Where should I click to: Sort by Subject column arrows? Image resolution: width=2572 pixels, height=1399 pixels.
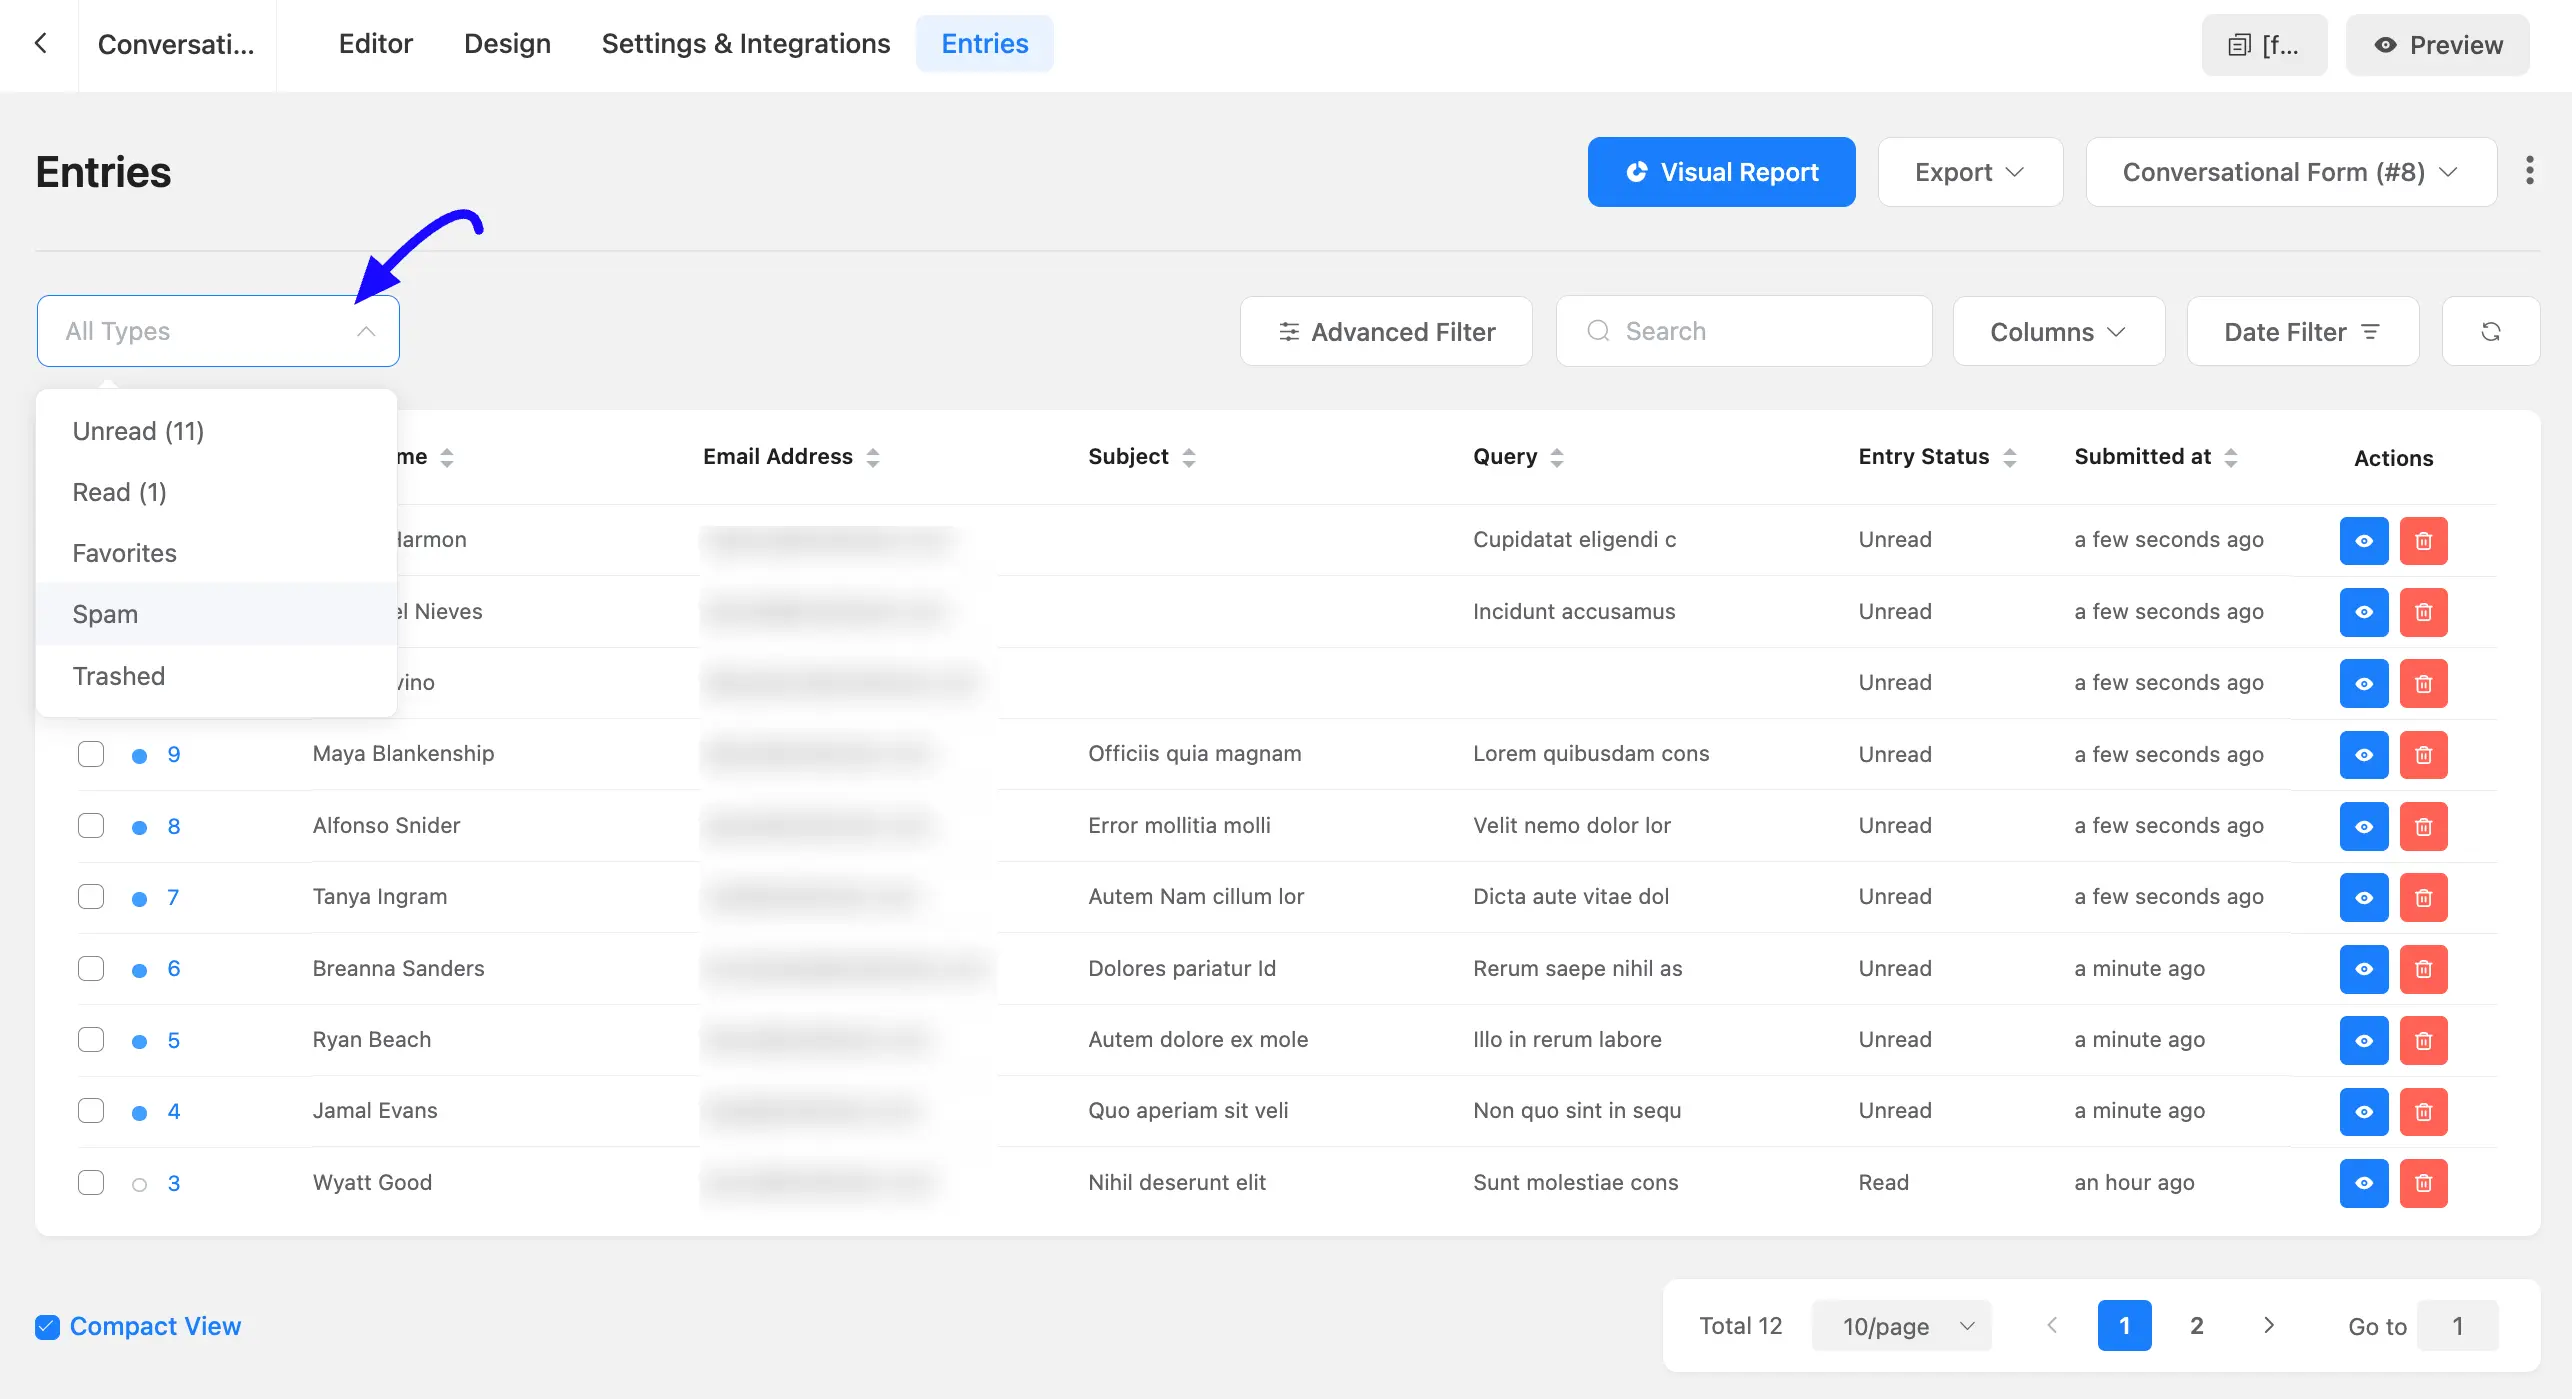(1188, 458)
